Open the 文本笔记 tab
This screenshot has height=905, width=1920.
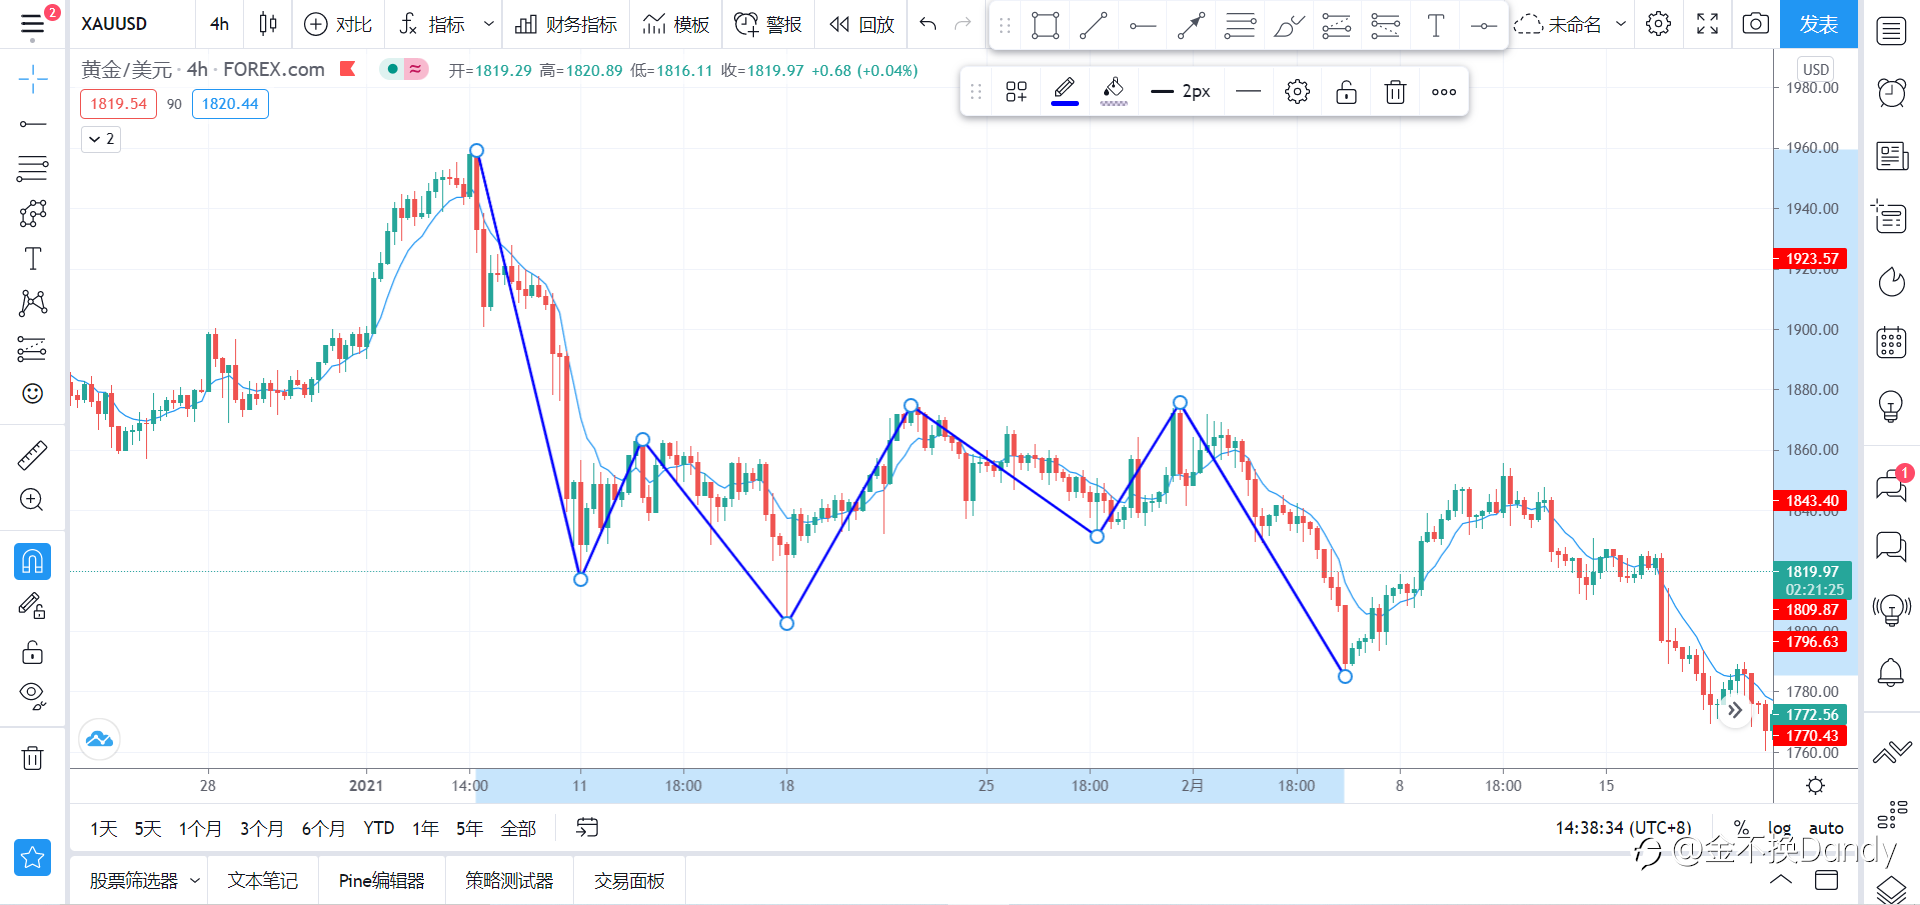263,881
